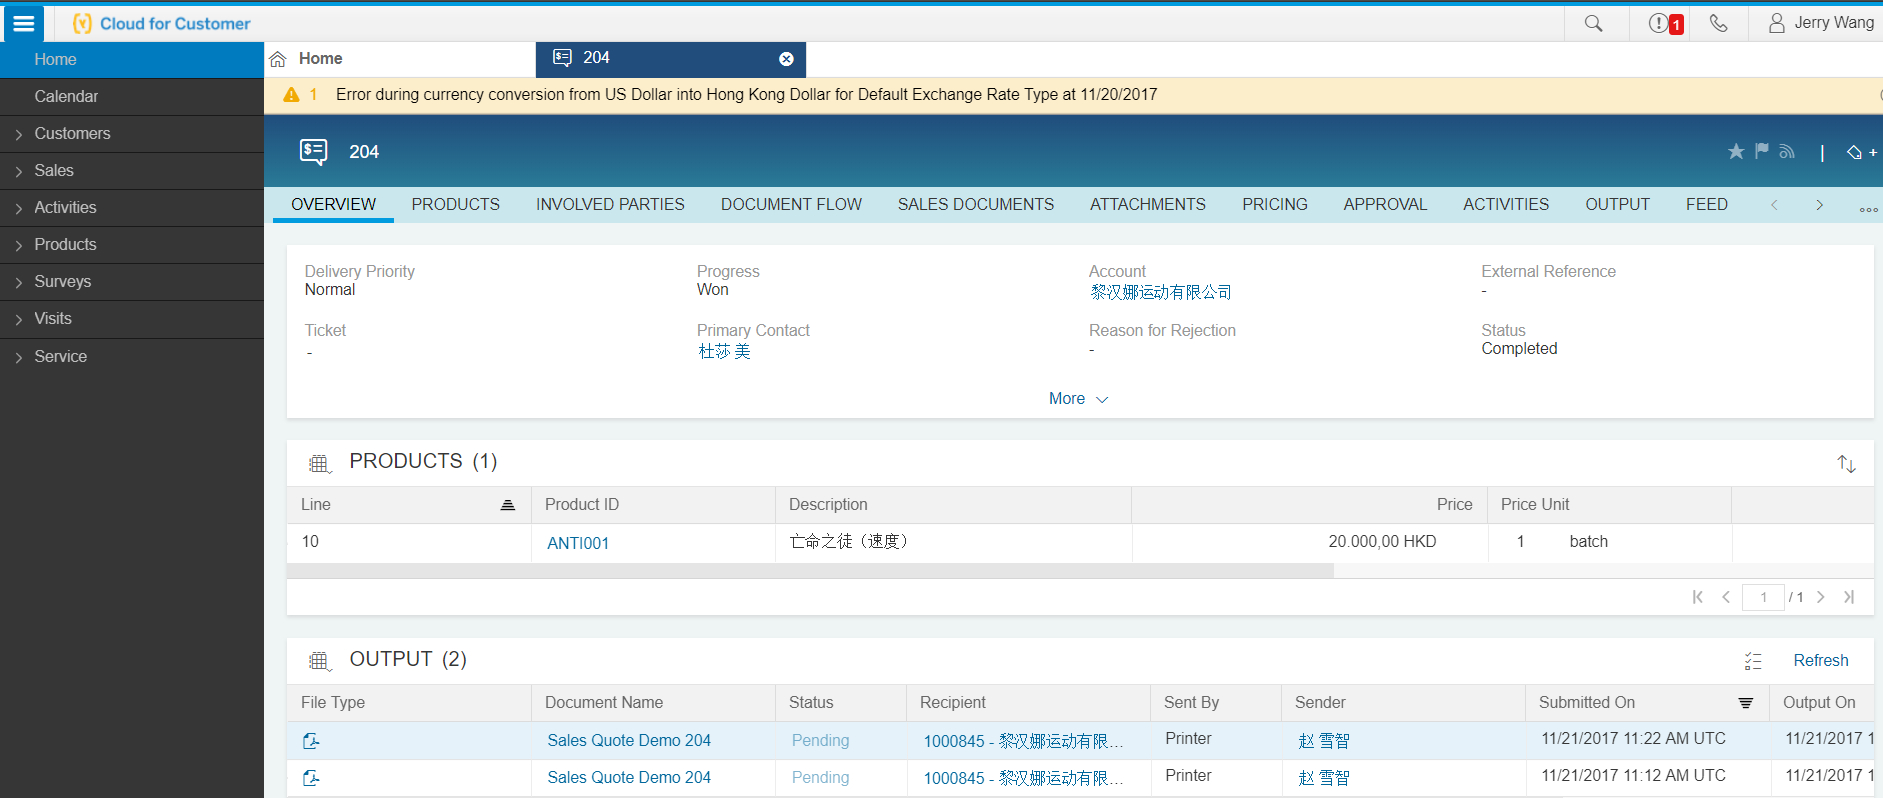
Task: Open account 黎汉娜运动有限公司 link
Action: pos(1160,292)
